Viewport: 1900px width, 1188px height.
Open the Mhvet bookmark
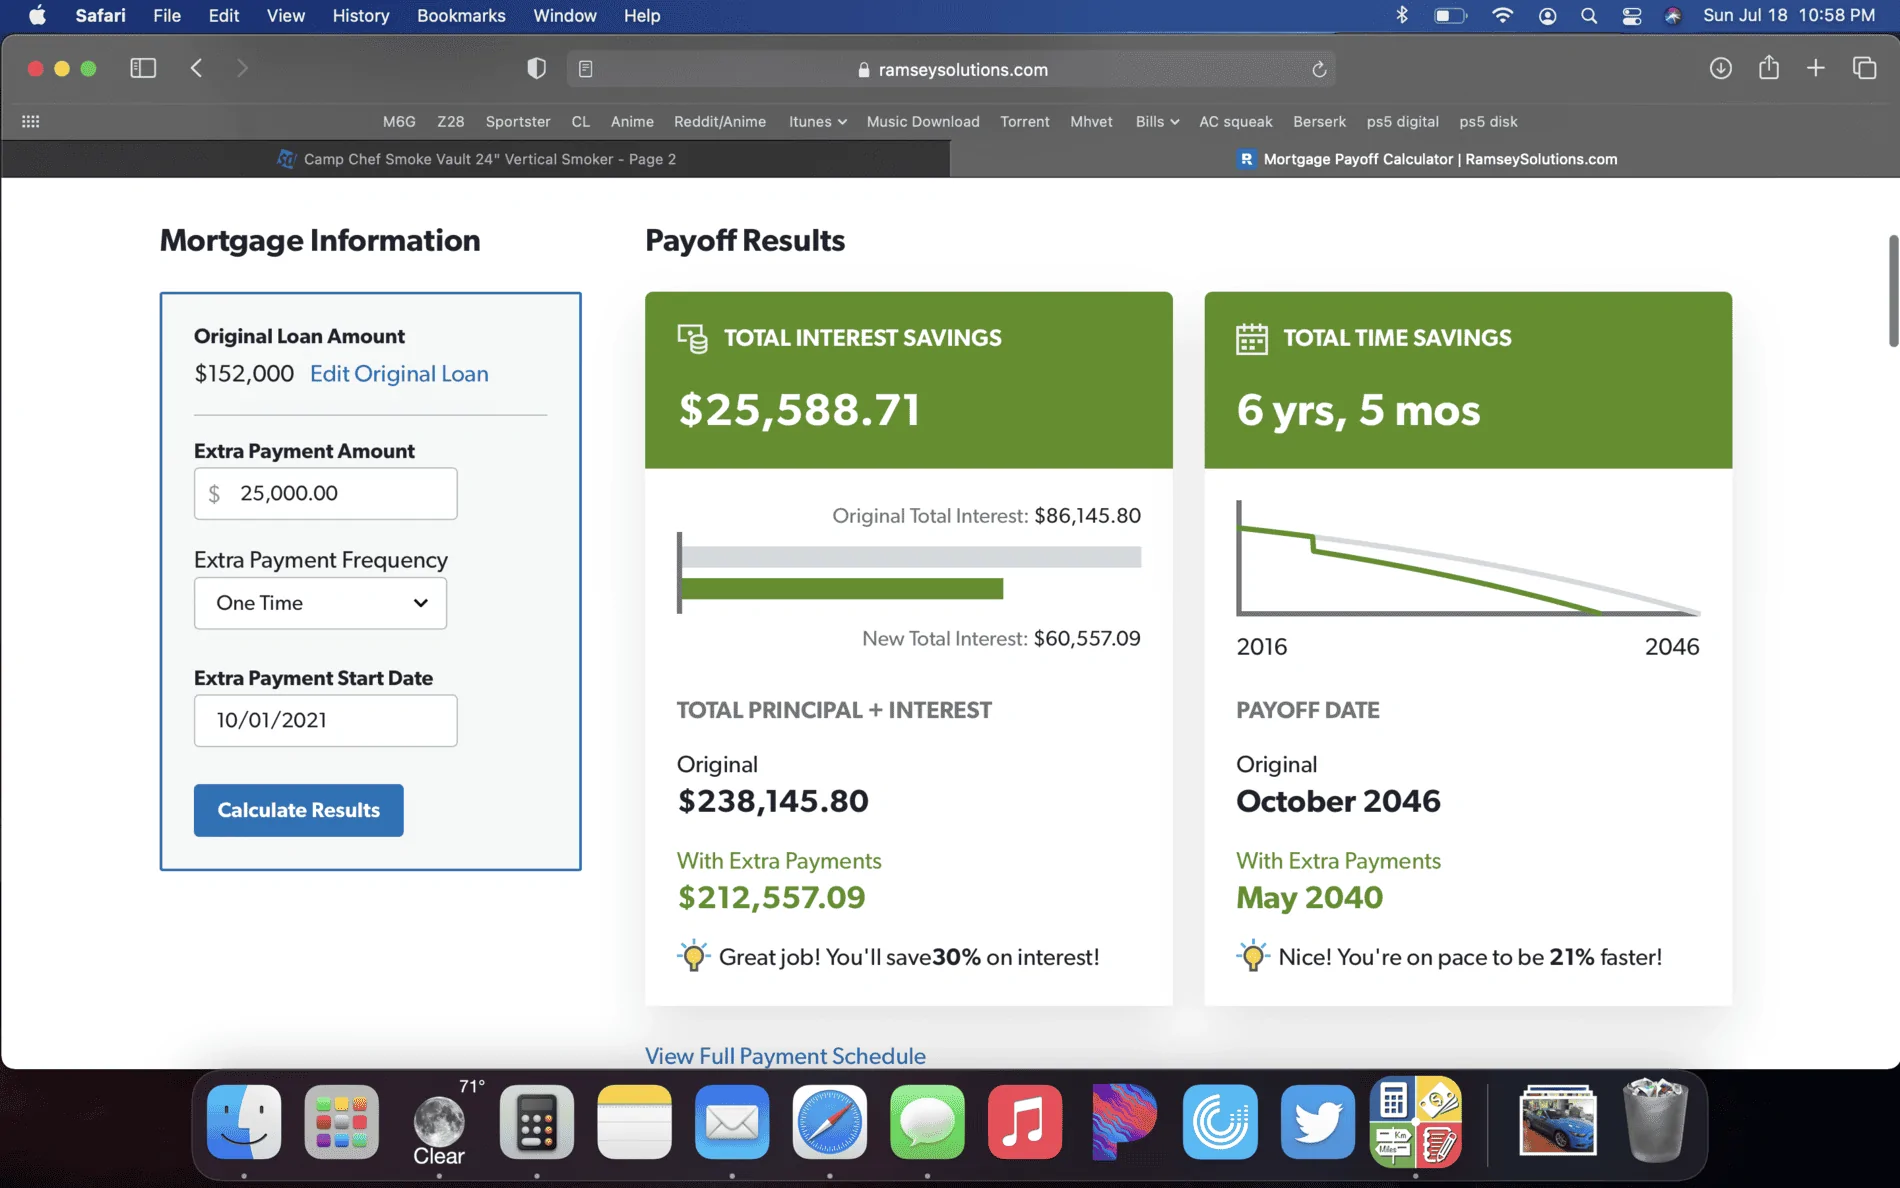[1091, 121]
